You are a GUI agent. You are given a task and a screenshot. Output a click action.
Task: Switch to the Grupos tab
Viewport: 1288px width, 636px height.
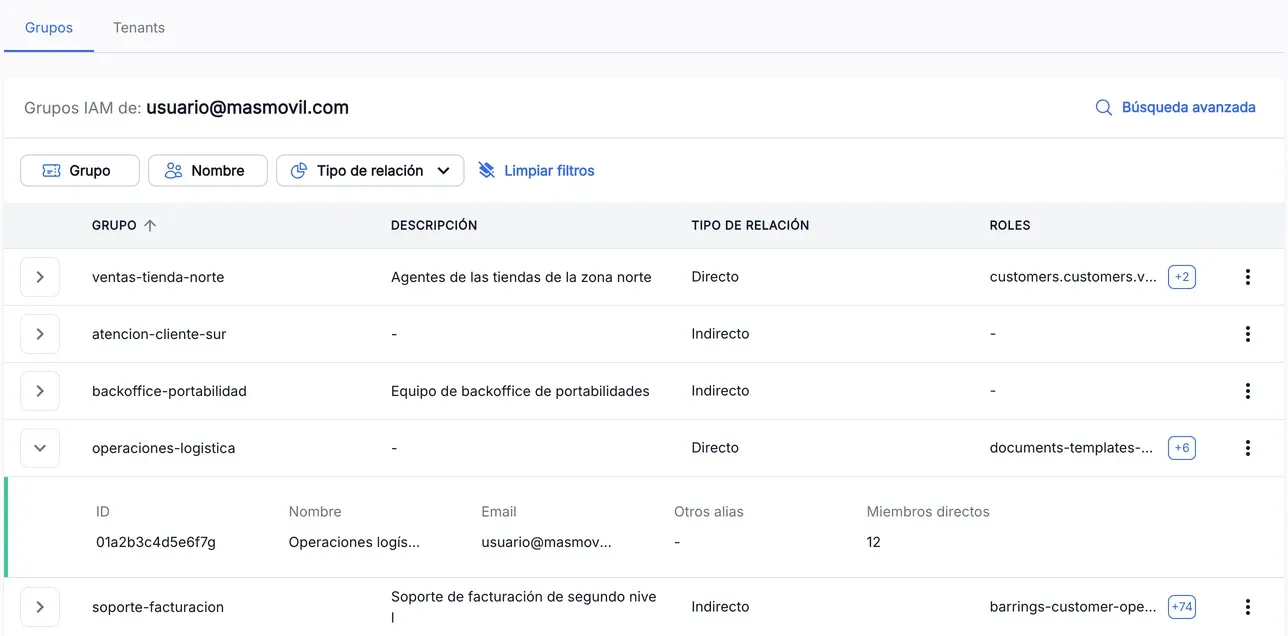point(49,27)
